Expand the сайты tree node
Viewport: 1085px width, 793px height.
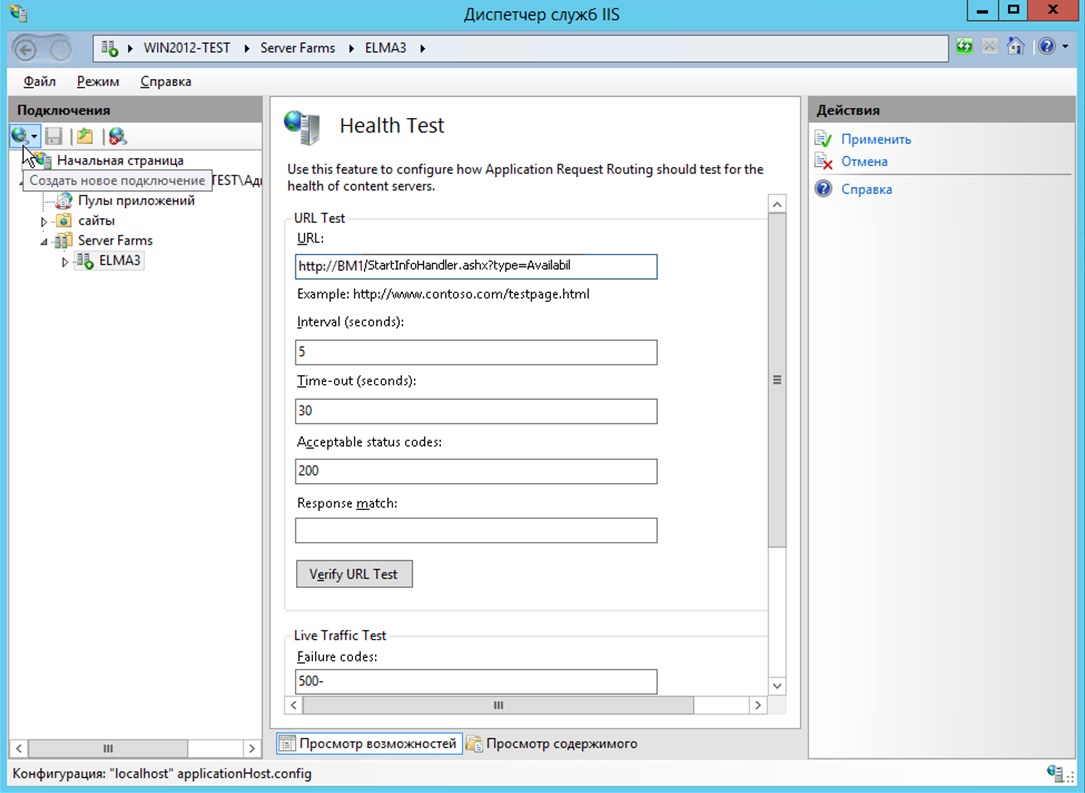coord(44,221)
